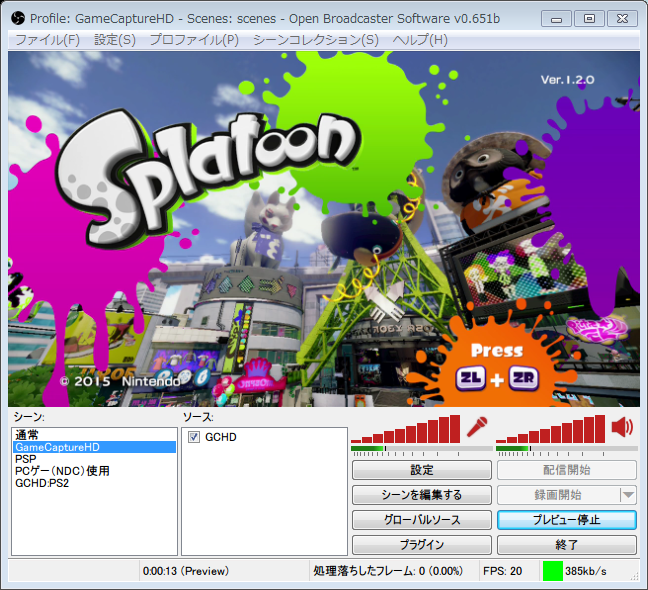The width and height of the screenshot is (648, 590).
Task: Click the green bitrate status indicator
Action: (x=553, y=571)
